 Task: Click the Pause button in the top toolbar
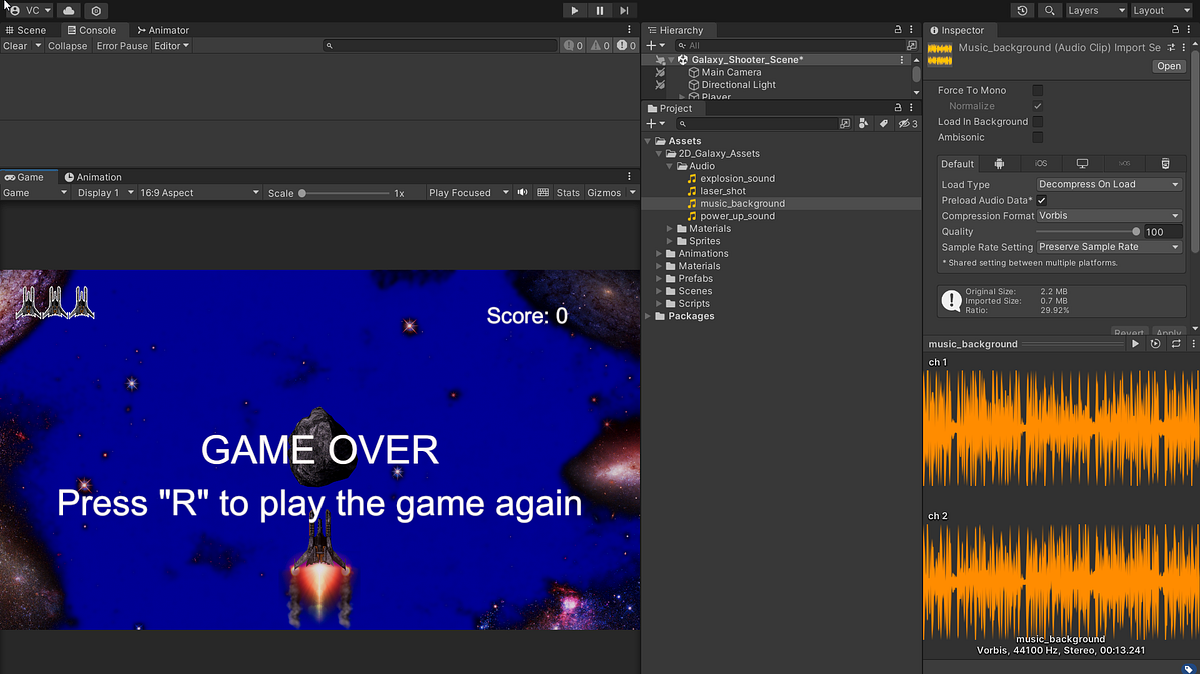point(598,10)
